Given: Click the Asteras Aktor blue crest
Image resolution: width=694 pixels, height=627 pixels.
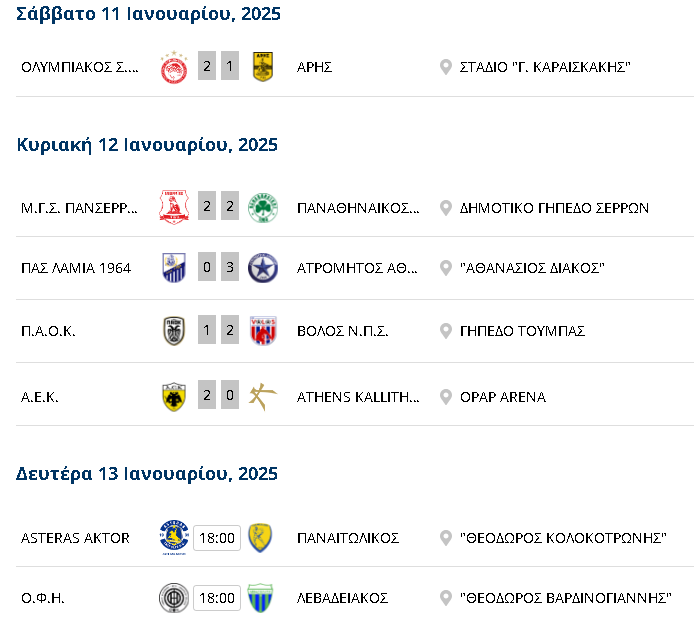Looking at the screenshot, I should pos(174,538).
